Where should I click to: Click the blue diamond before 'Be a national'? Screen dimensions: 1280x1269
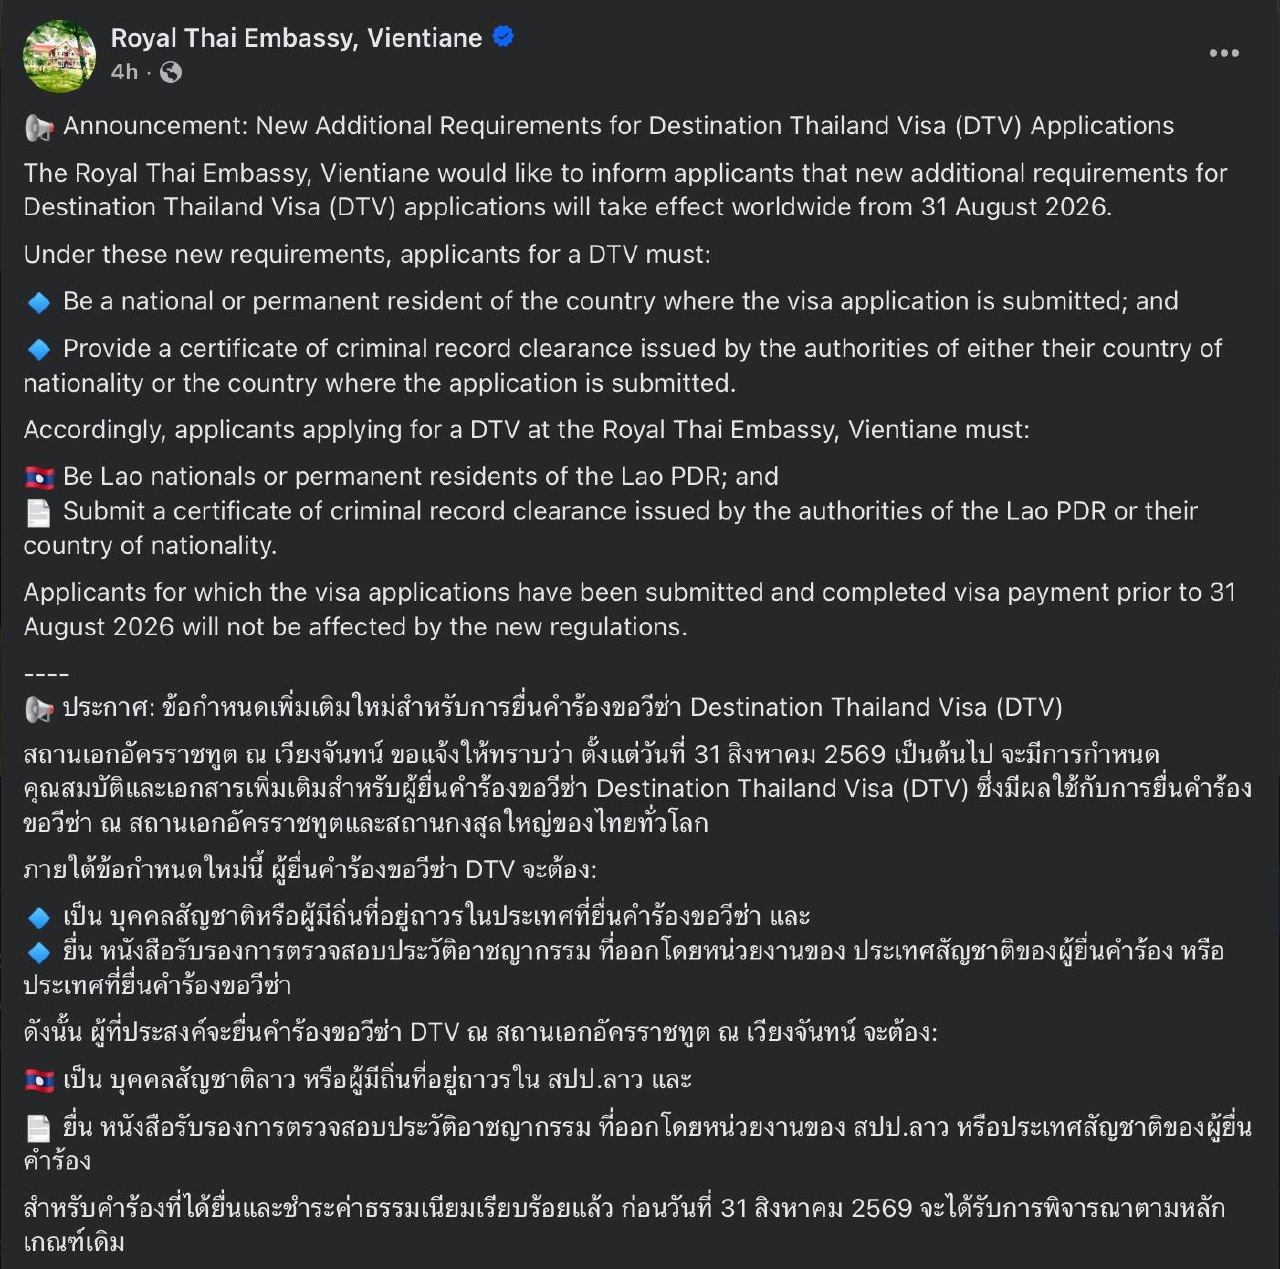click(x=38, y=302)
